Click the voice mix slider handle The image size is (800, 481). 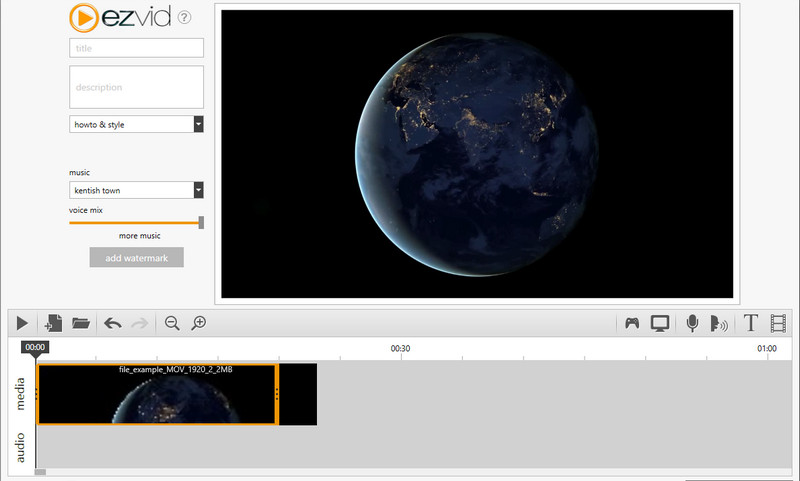click(x=201, y=223)
